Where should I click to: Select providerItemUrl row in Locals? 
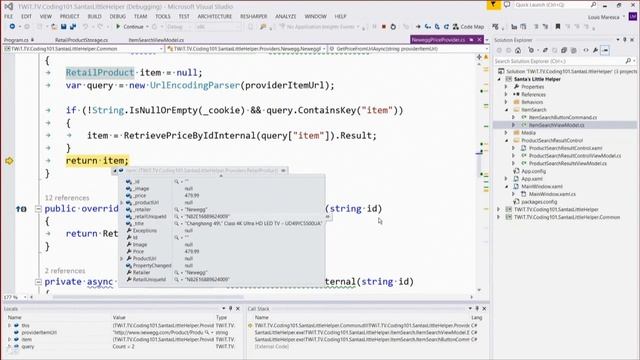[122, 333]
